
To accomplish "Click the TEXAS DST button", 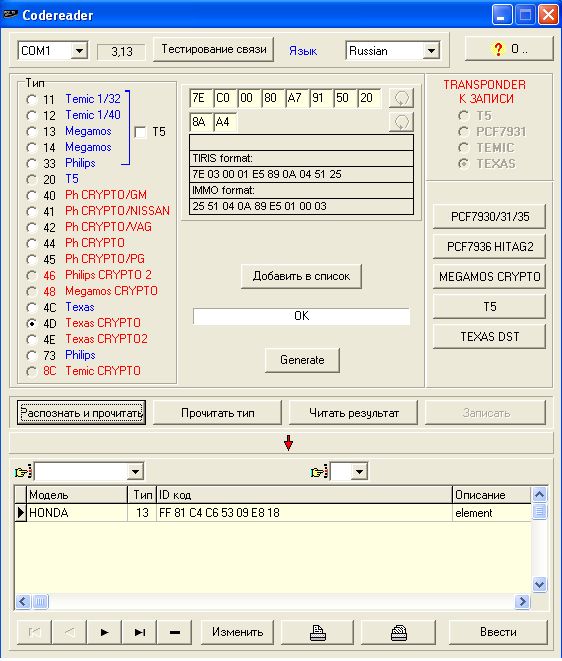I will click(x=489, y=336).
